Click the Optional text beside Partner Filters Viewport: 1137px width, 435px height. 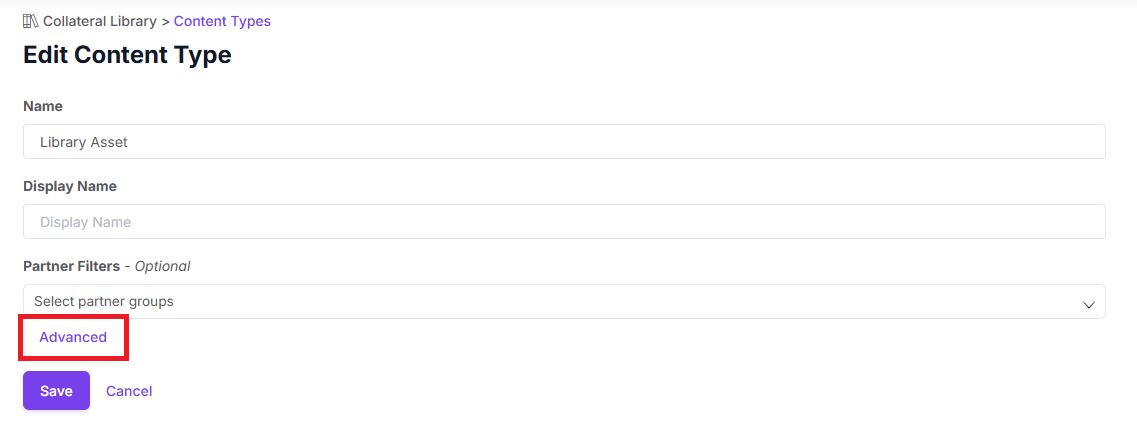click(162, 266)
